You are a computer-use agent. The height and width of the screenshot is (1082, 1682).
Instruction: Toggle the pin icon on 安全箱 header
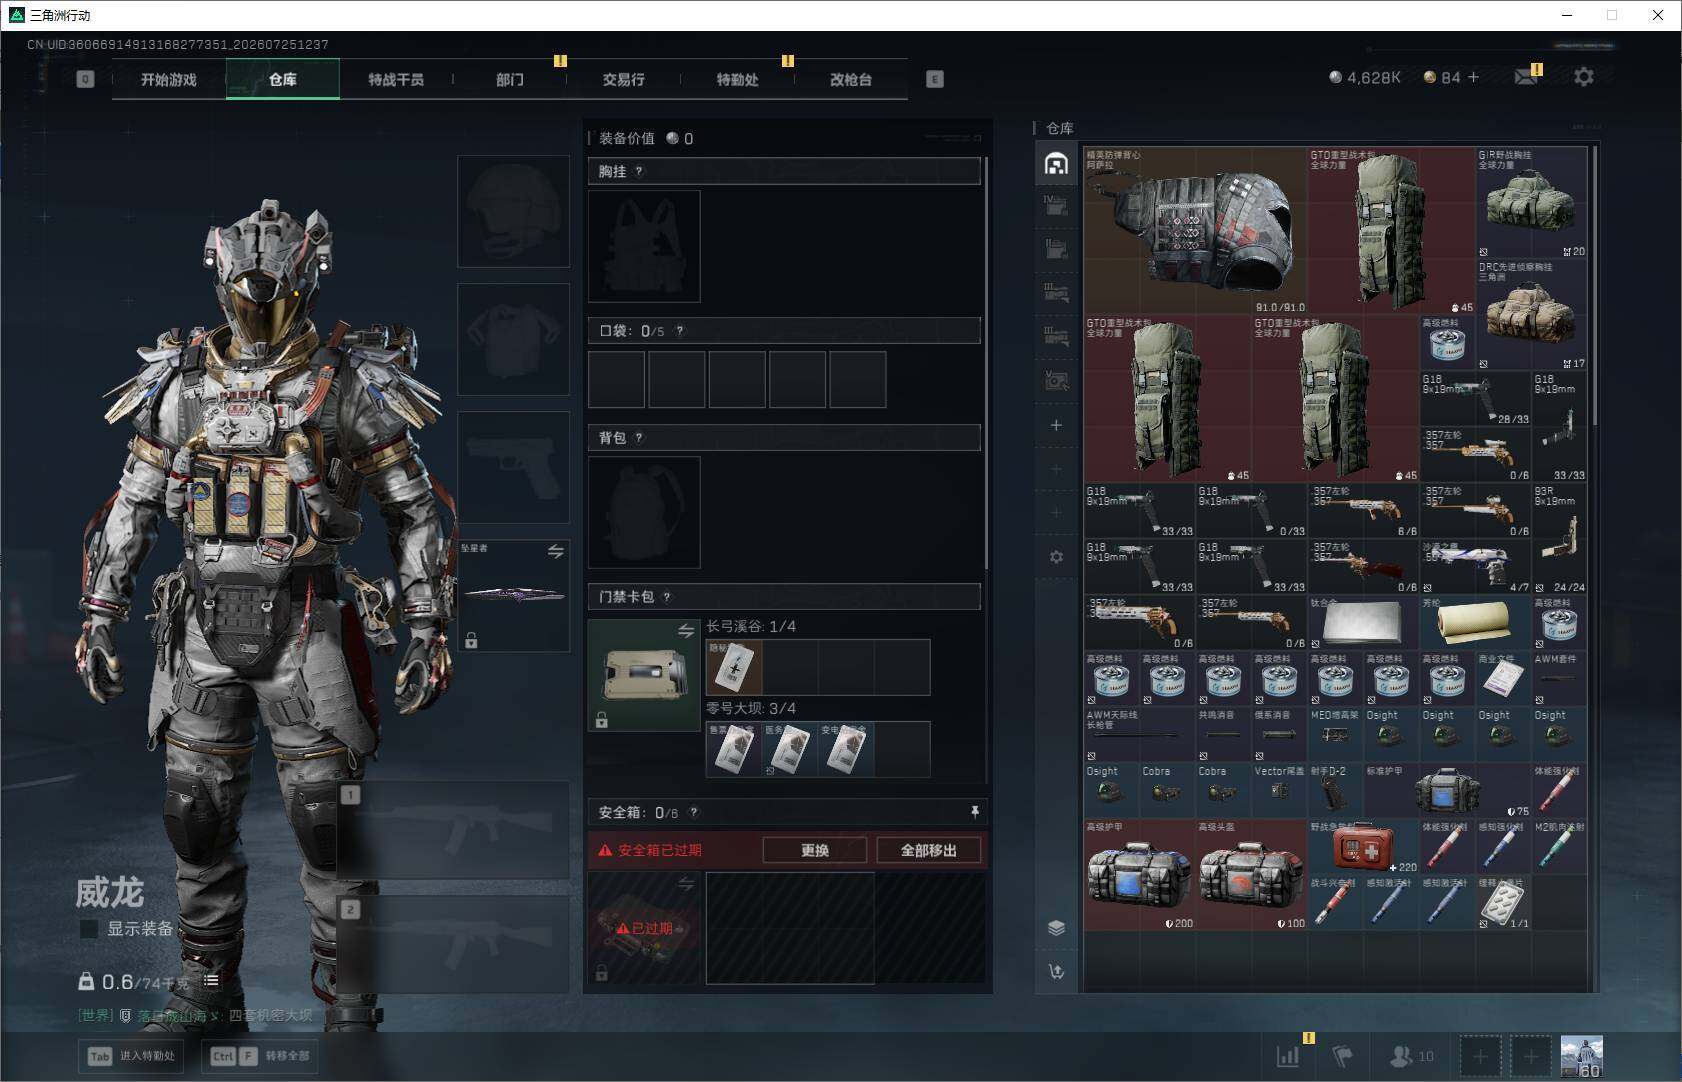coord(974,812)
